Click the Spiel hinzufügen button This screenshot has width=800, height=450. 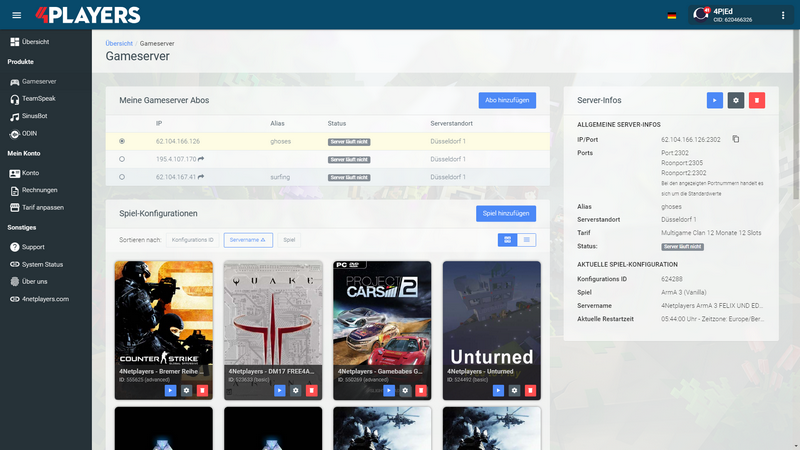click(506, 213)
